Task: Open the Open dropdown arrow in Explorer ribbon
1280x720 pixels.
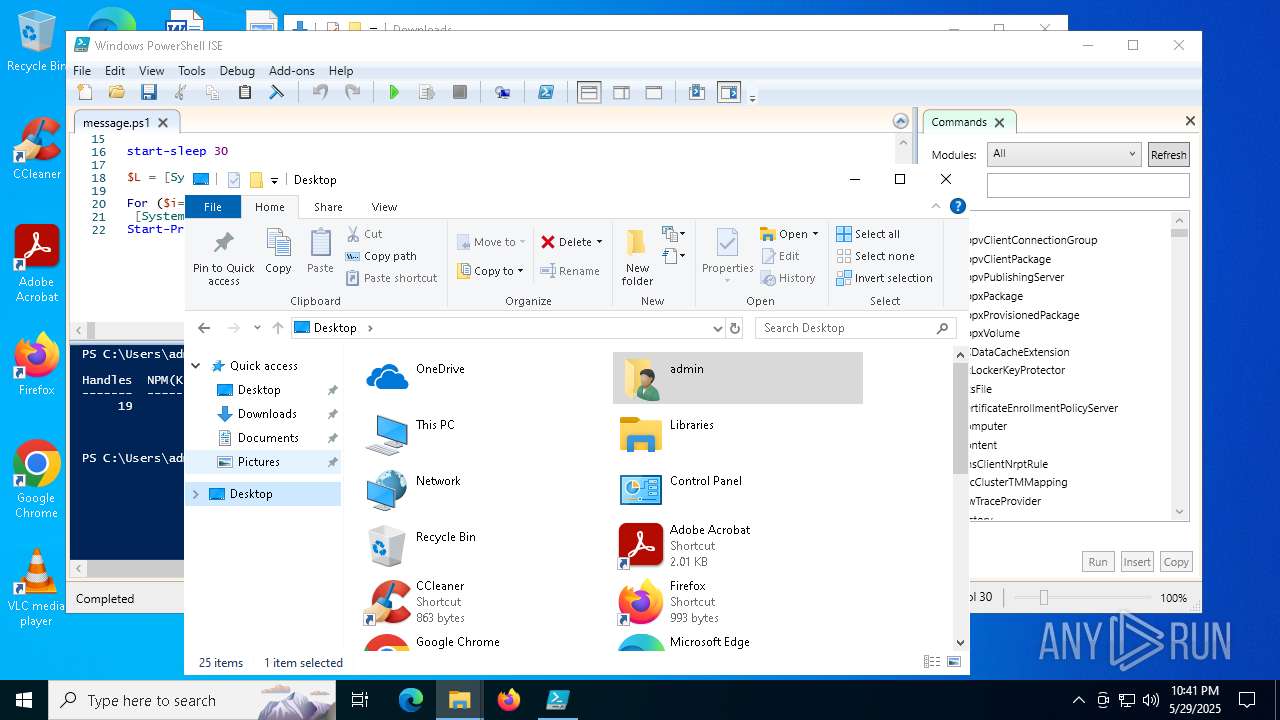Action: pyautogui.click(x=816, y=234)
